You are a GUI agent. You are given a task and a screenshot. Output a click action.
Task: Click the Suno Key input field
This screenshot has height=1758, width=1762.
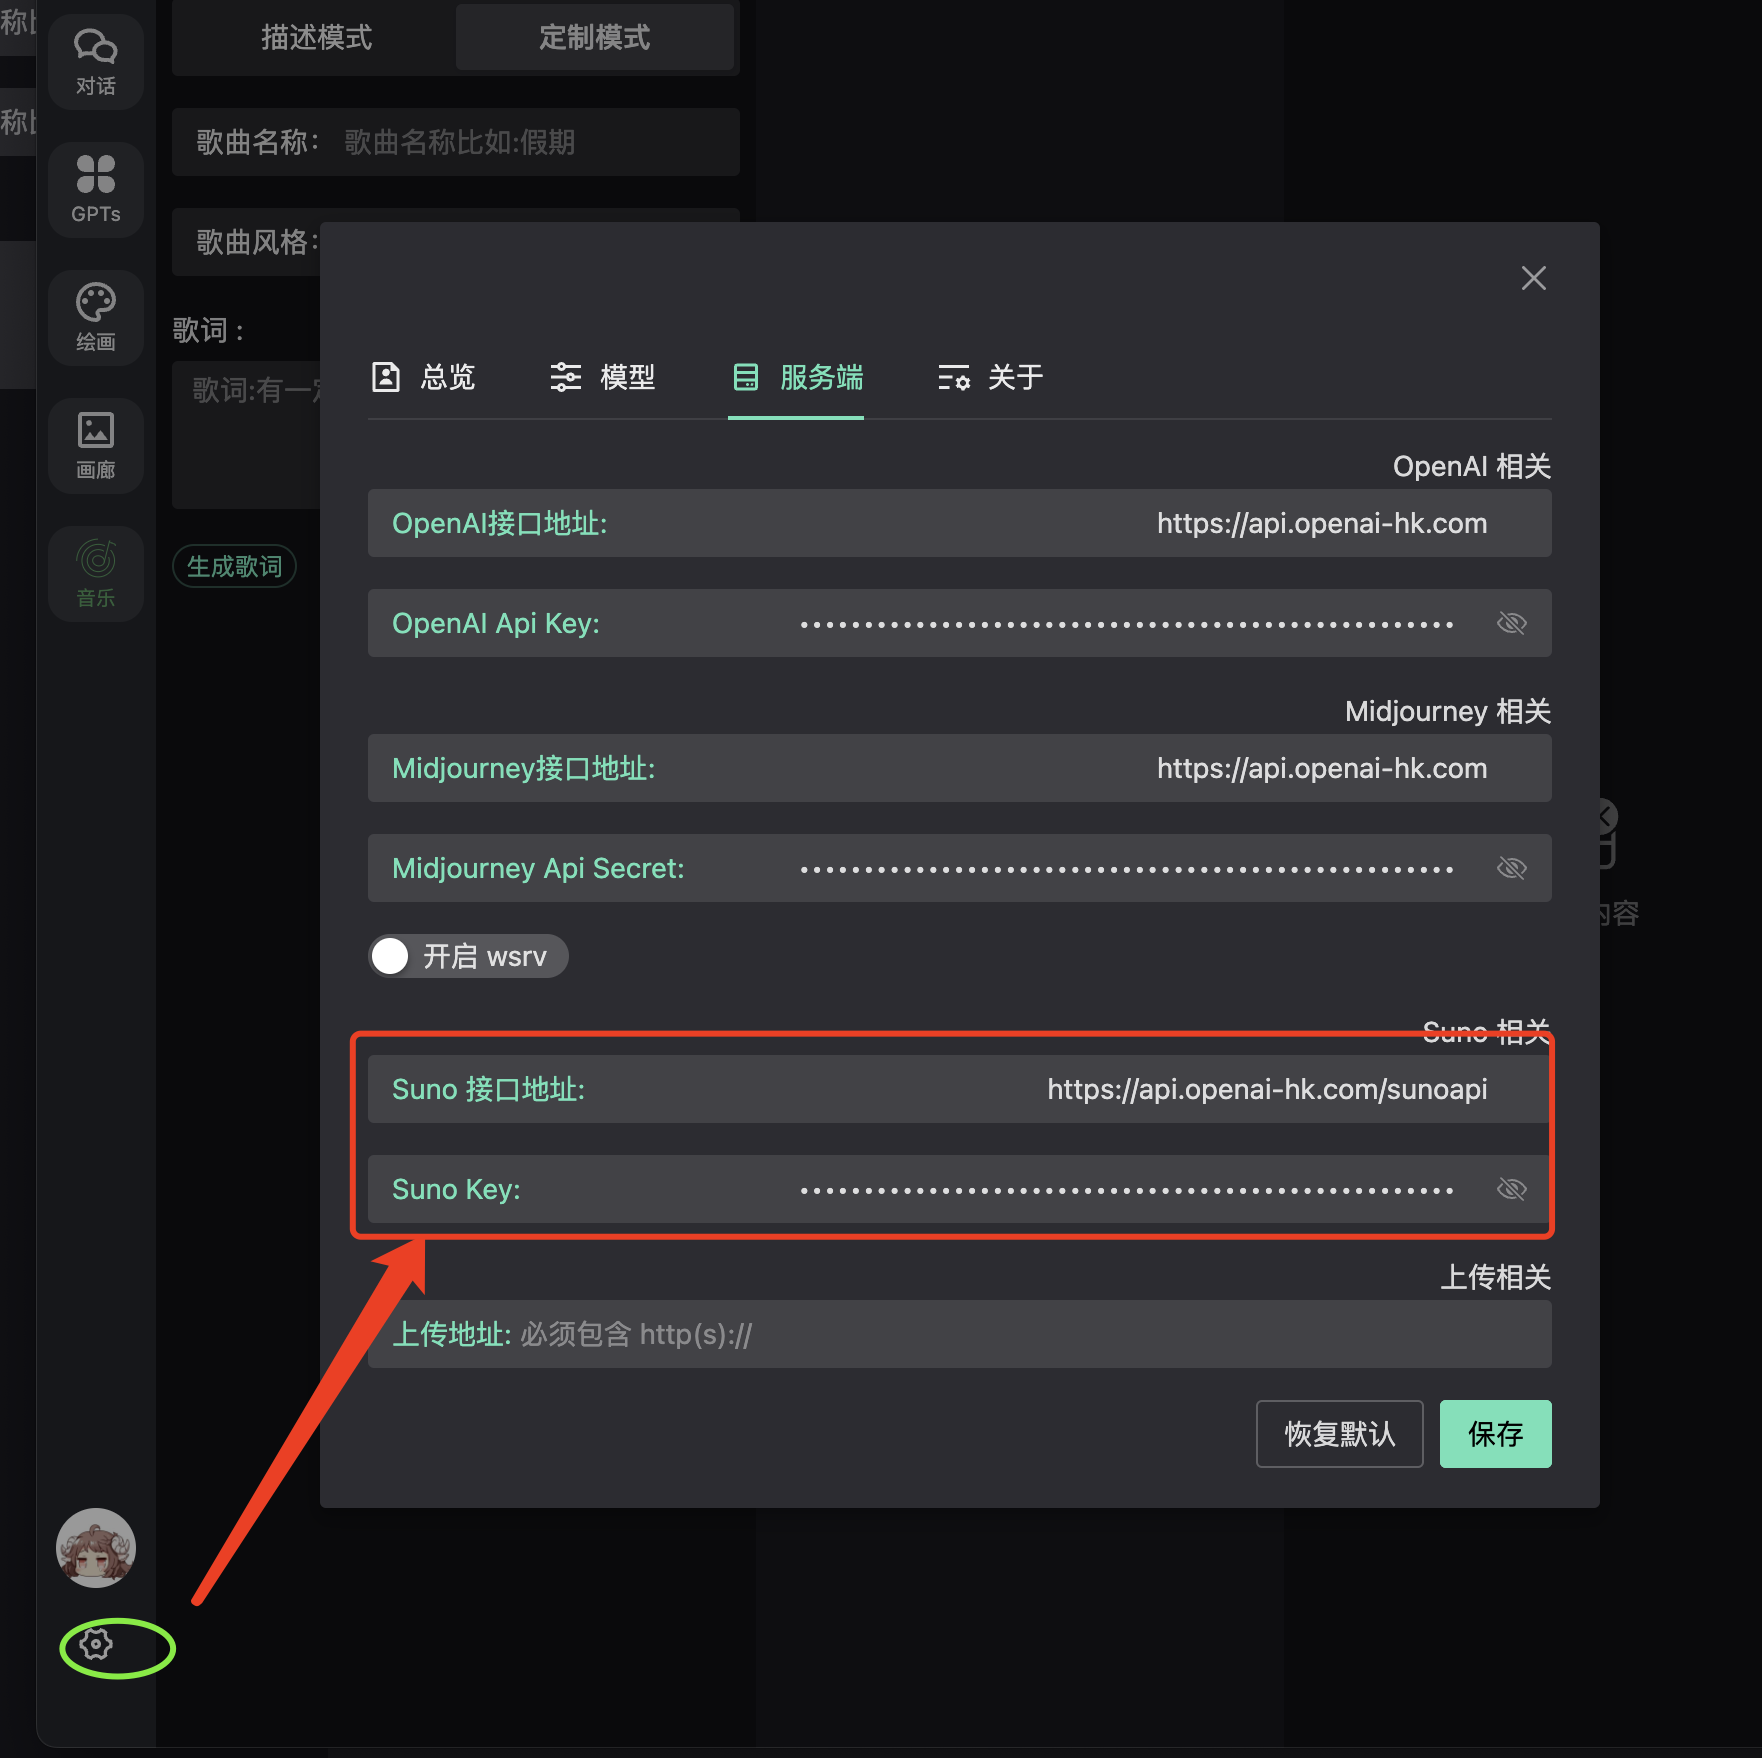tap(960, 1189)
